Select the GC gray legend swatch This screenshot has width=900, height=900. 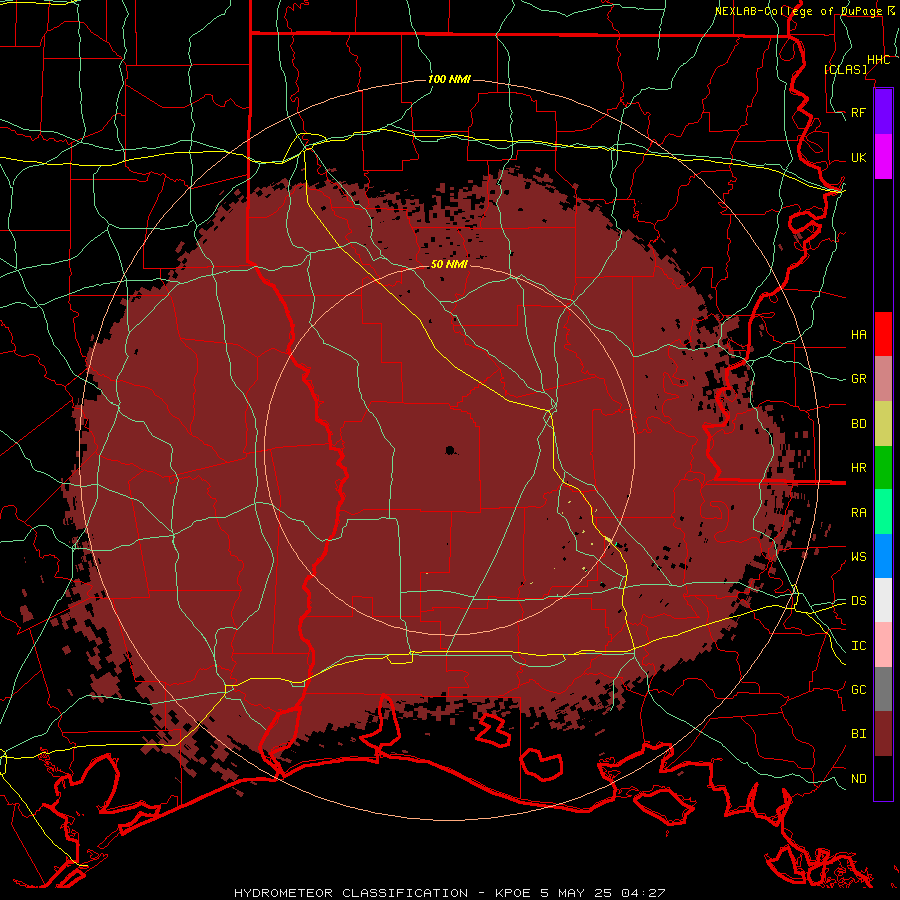pos(883,689)
